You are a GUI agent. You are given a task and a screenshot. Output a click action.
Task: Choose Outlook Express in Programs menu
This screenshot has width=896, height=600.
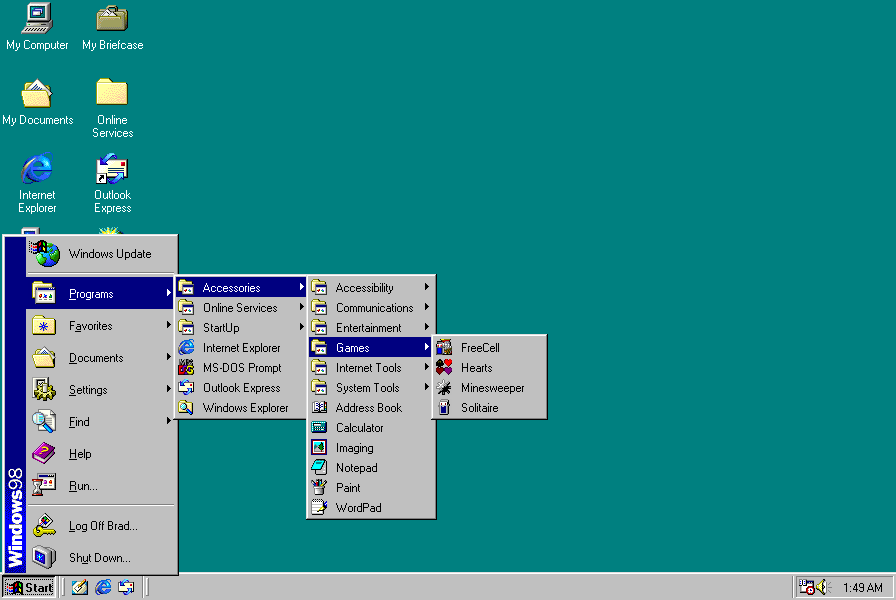(x=241, y=387)
